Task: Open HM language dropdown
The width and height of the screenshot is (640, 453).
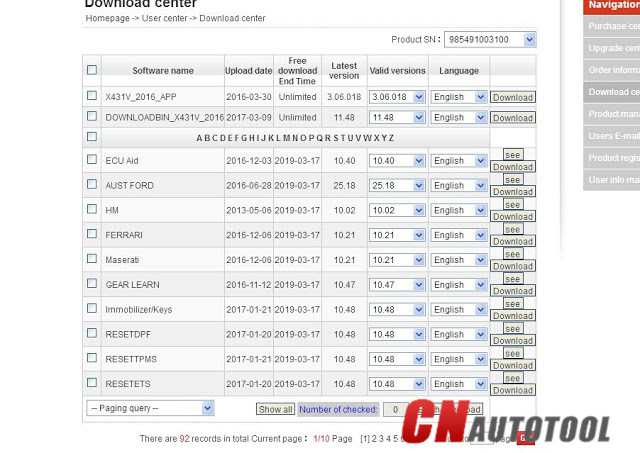Action: [x=458, y=211]
